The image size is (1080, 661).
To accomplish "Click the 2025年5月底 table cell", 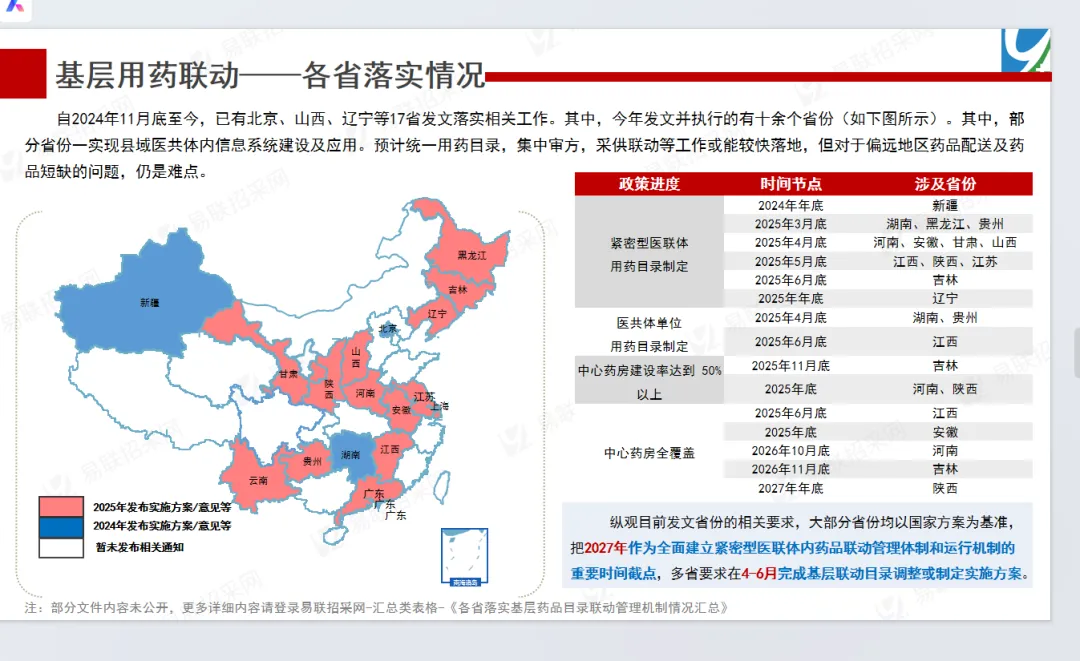I will pyautogui.click(x=791, y=262).
